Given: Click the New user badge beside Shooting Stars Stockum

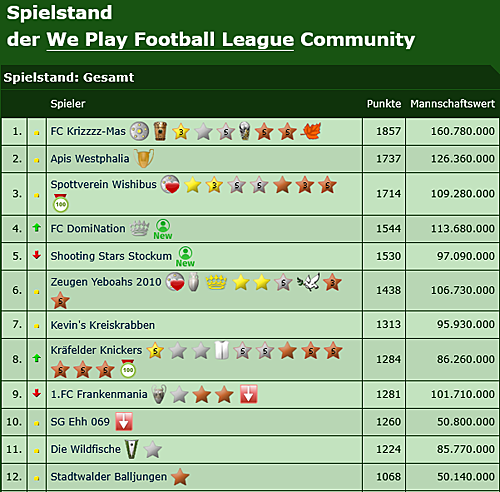Looking at the screenshot, I should click(x=185, y=256).
